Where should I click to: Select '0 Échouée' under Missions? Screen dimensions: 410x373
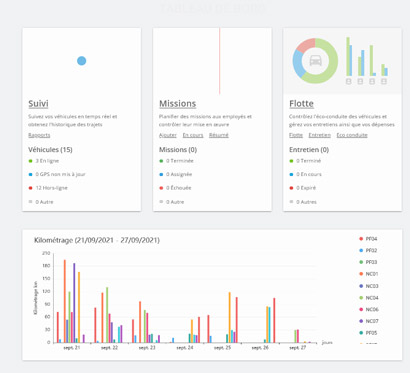coord(175,188)
